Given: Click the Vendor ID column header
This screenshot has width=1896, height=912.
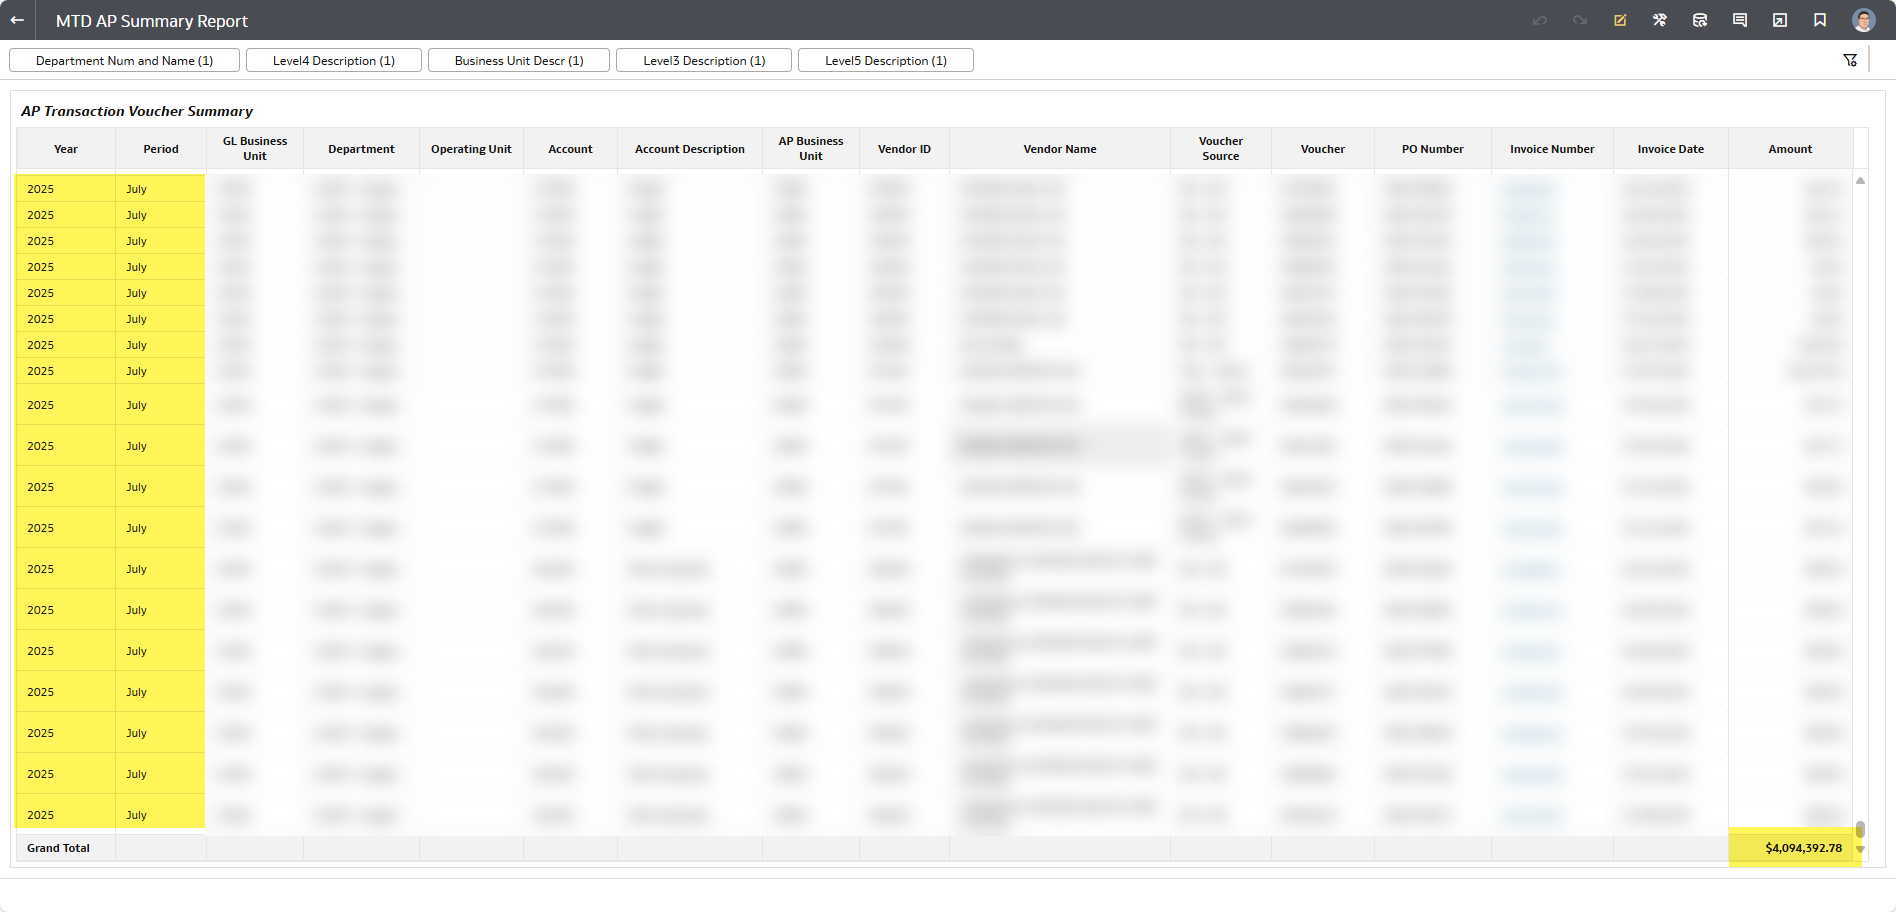Looking at the screenshot, I should click(904, 149).
